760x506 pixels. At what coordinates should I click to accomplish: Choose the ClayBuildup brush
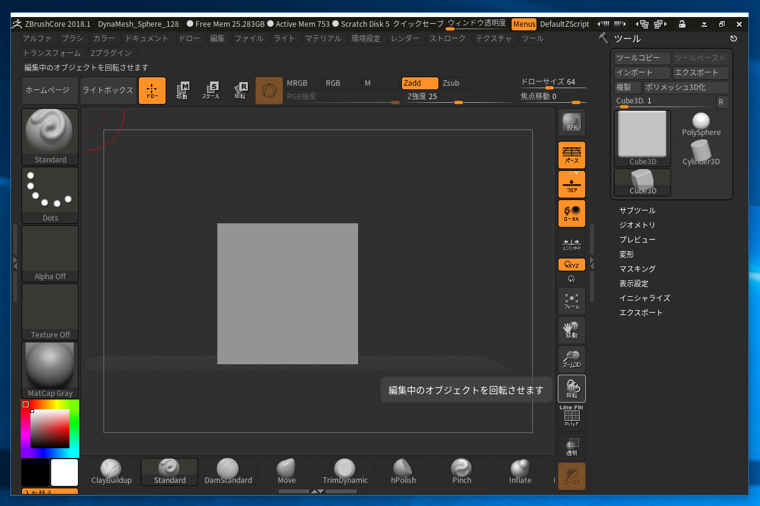coord(111,472)
